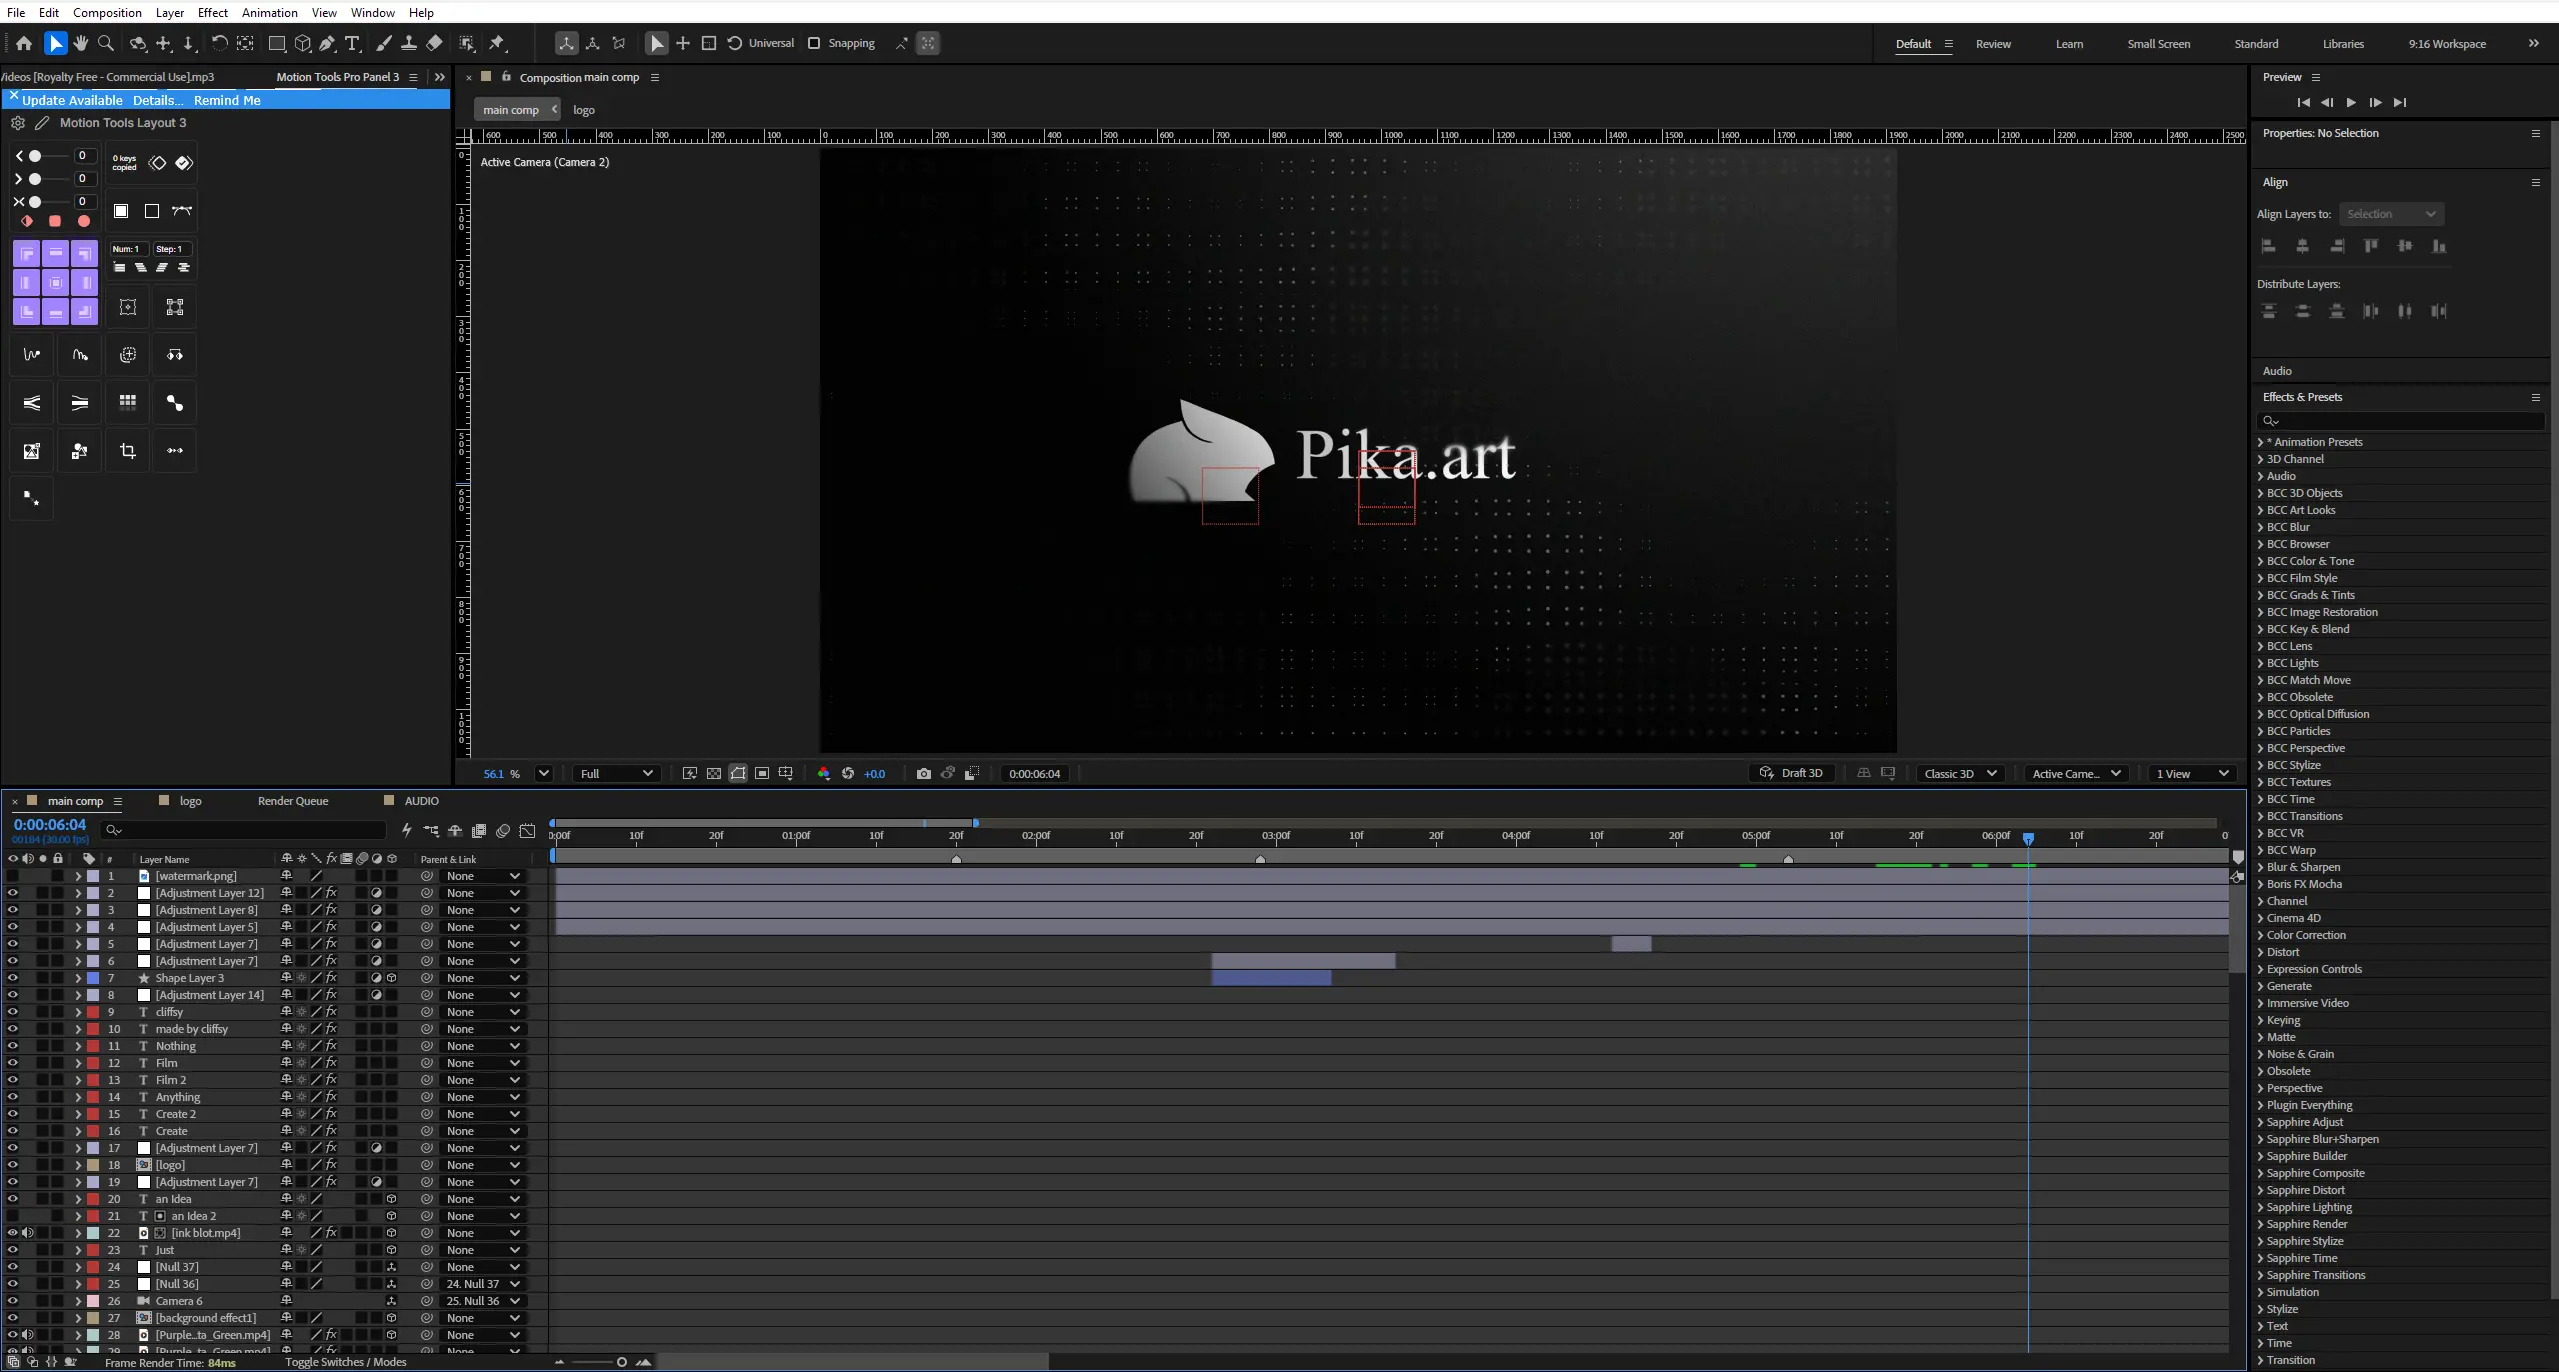Jump to last frame in Preview panel
The width and height of the screenshot is (2559, 1372).
coord(2400,102)
